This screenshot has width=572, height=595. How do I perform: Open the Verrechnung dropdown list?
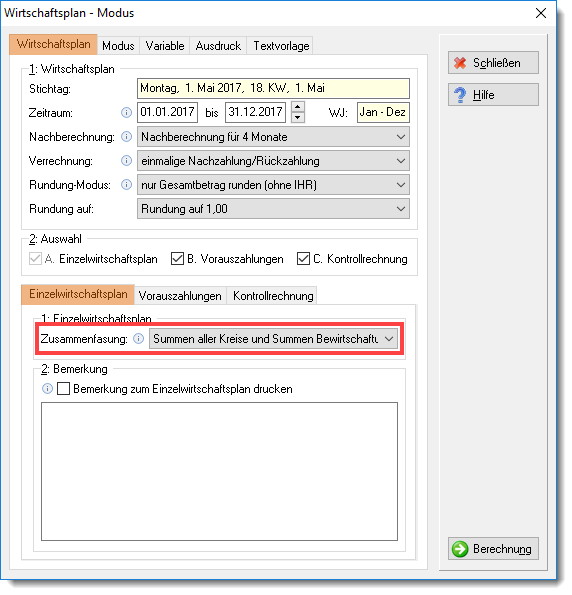click(x=273, y=161)
